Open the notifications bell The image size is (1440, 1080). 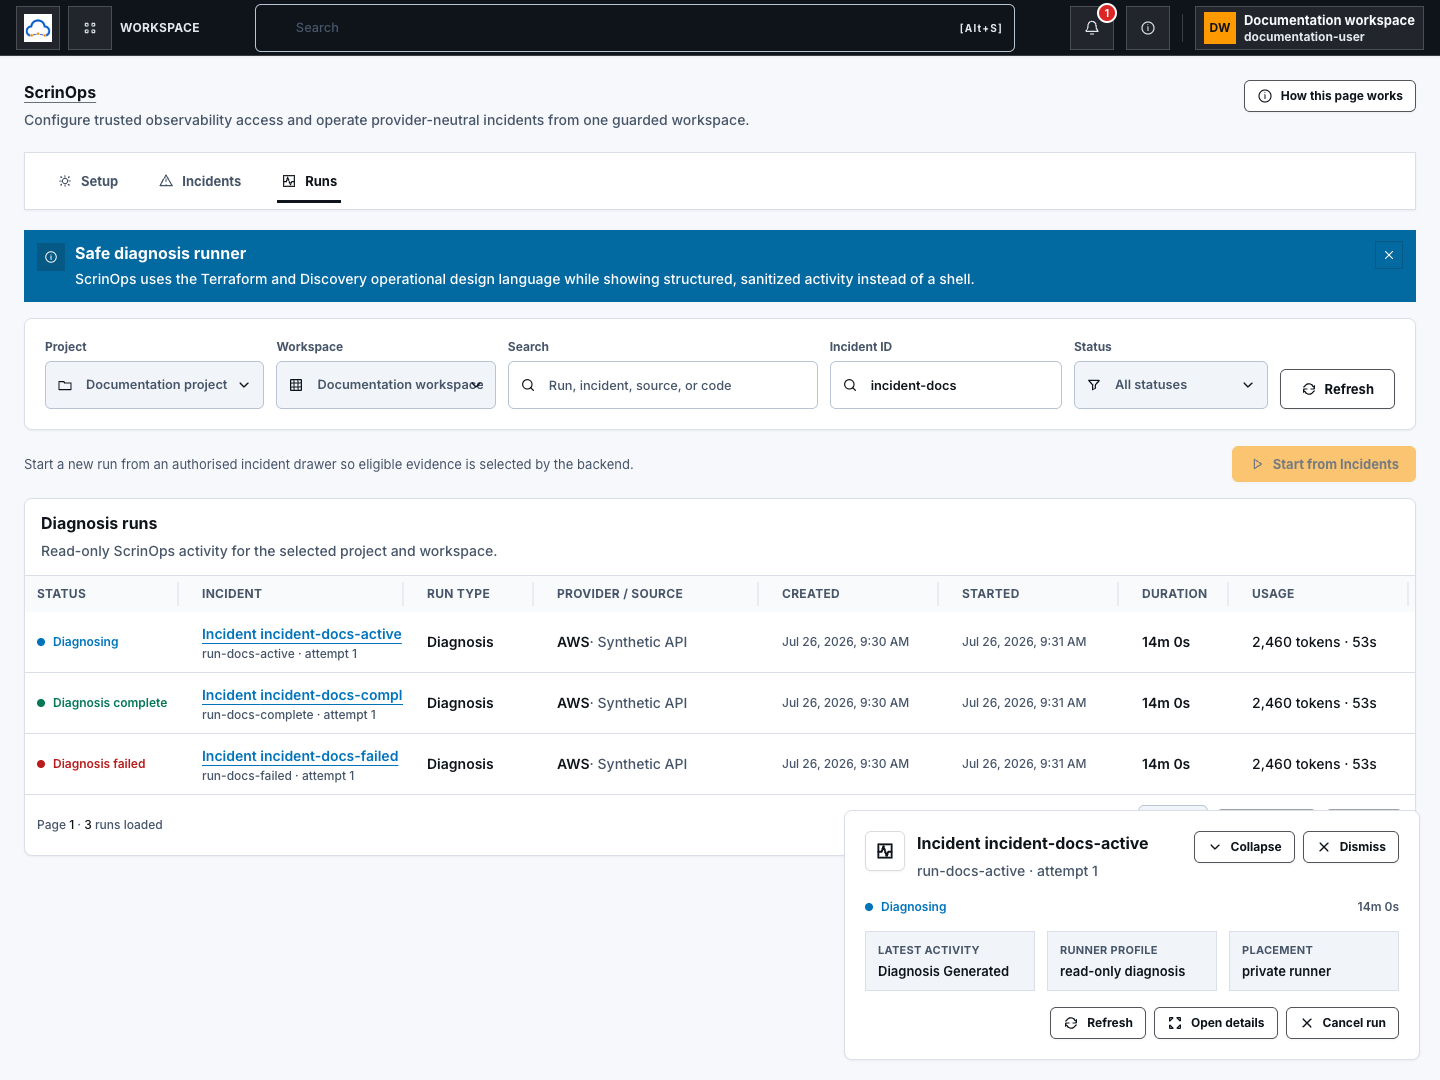point(1092,28)
